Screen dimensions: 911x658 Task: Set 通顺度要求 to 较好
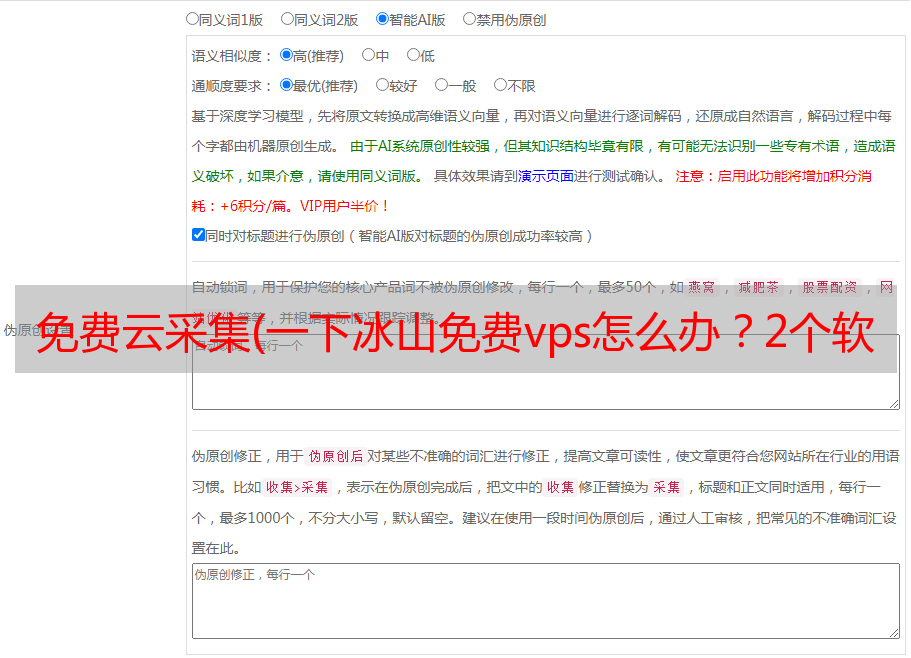click(382, 85)
